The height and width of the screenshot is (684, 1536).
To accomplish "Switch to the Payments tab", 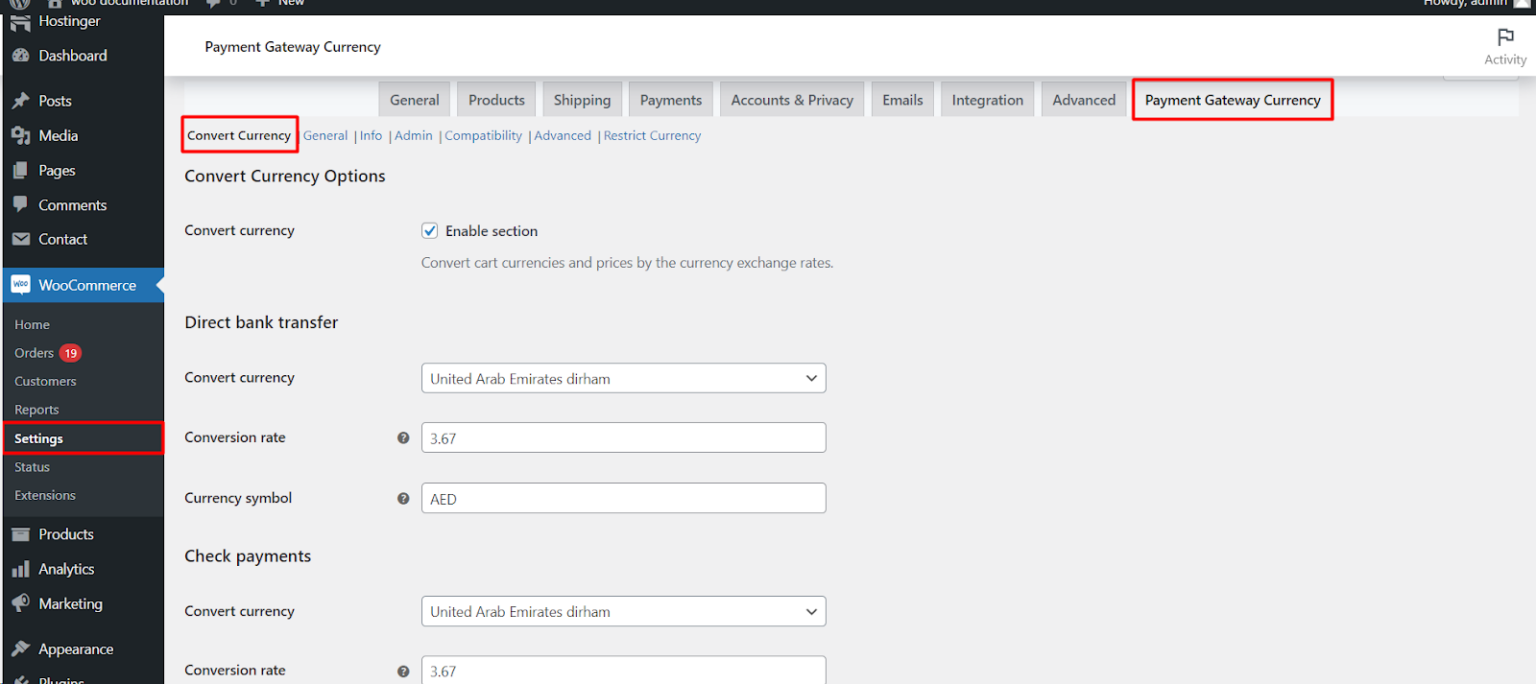I will click(670, 99).
